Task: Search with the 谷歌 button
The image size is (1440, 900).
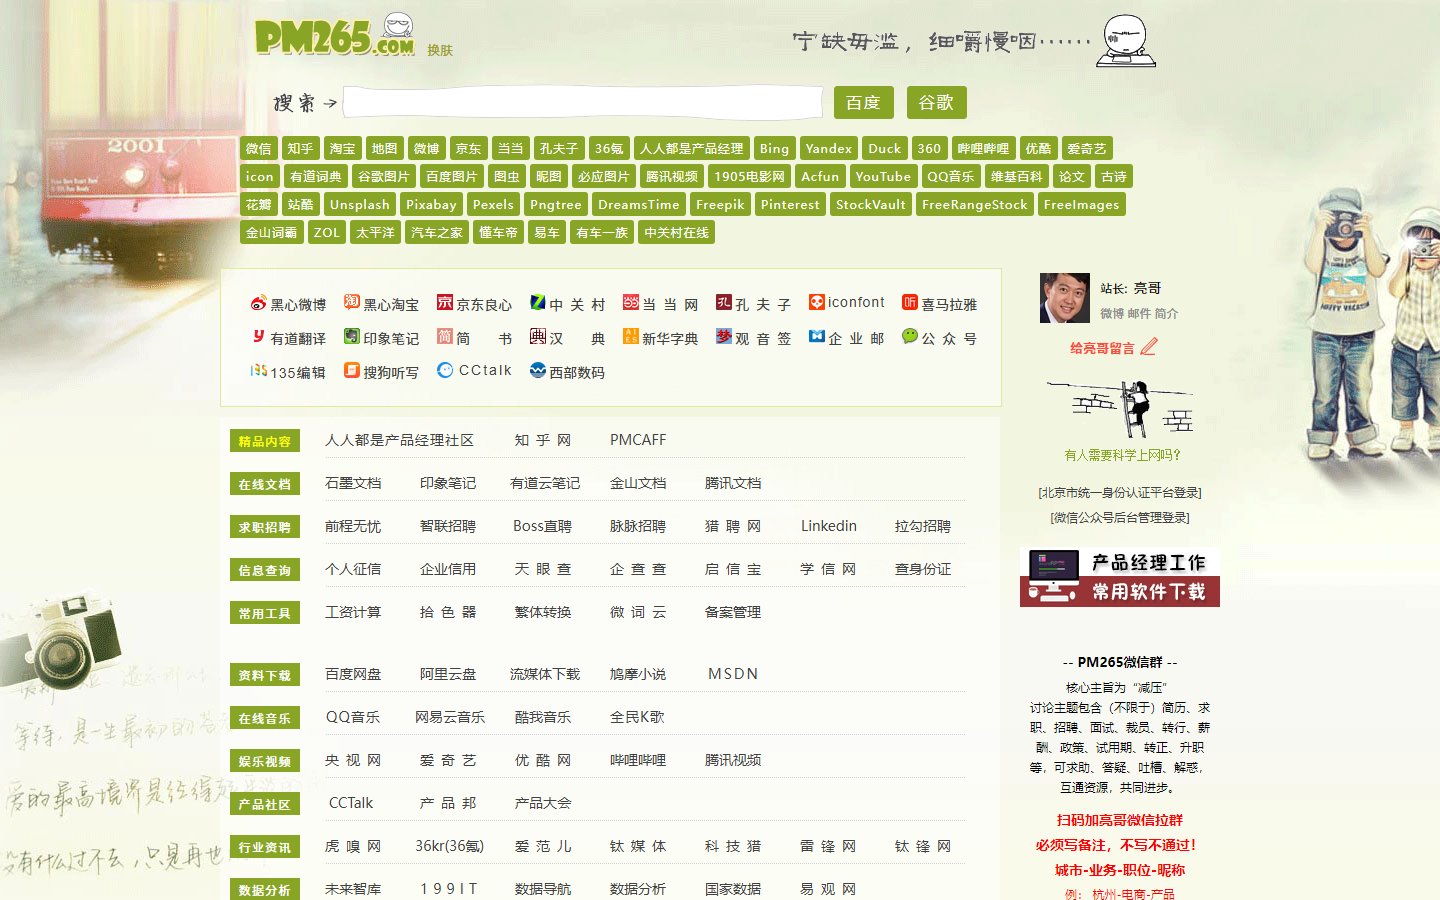Action: [936, 103]
